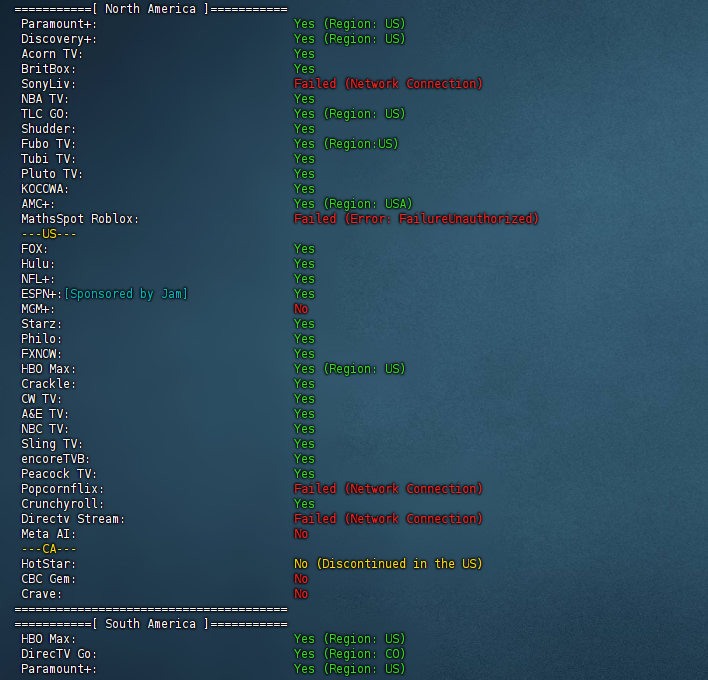Click the 'Hulu:' row label
The height and width of the screenshot is (680, 708).
click(x=38, y=264)
